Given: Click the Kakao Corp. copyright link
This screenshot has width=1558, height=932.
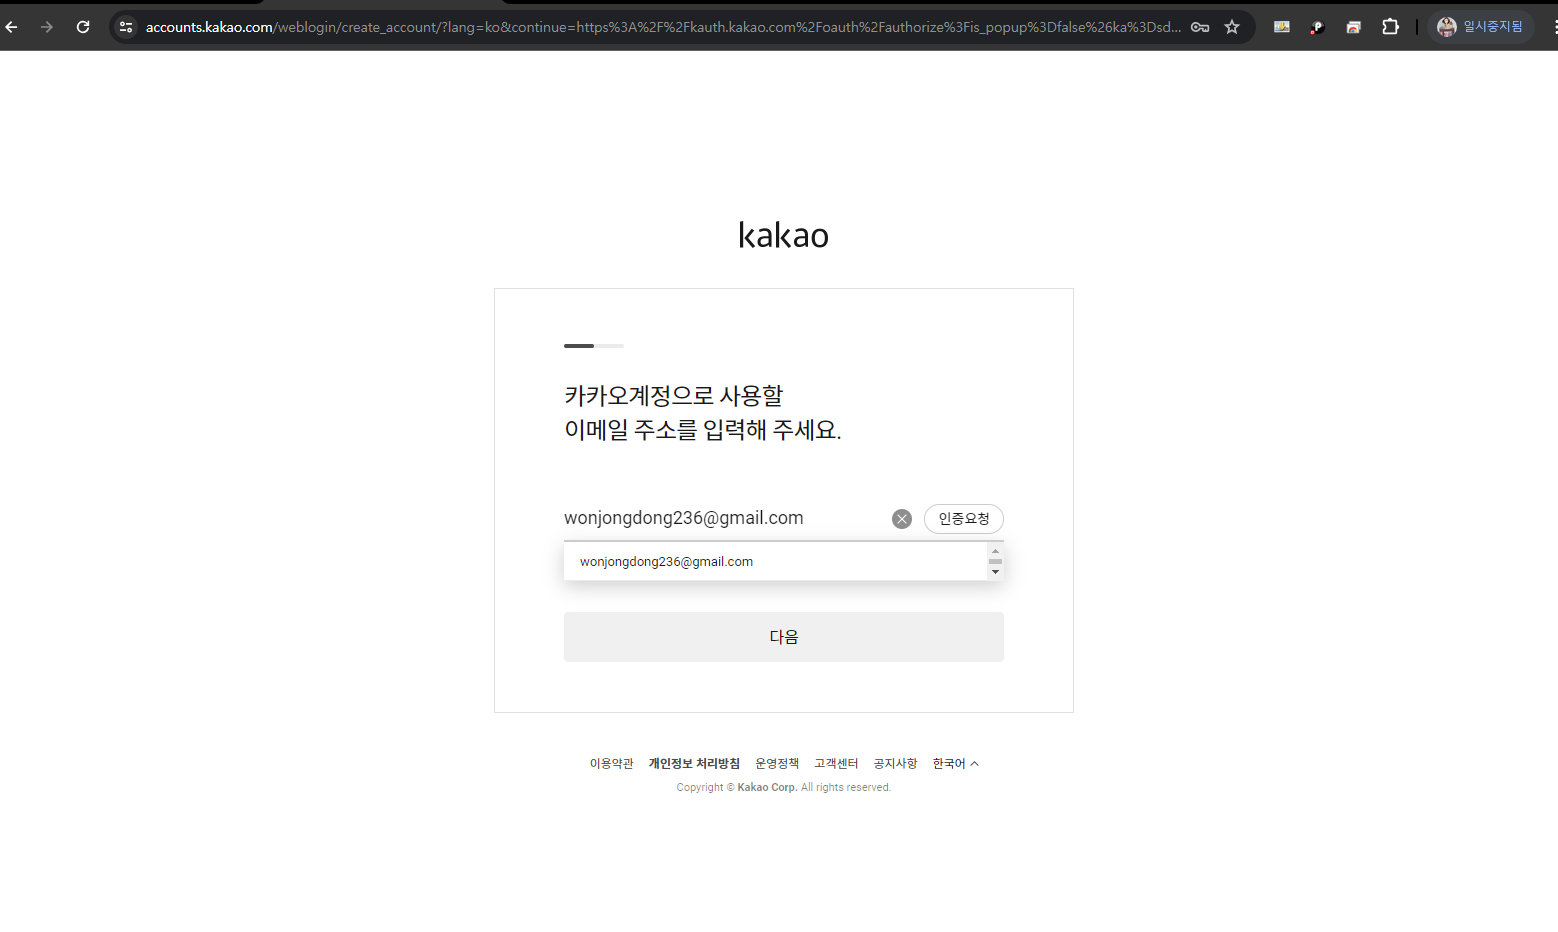Looking at the screenshot, I should (767, 787).
